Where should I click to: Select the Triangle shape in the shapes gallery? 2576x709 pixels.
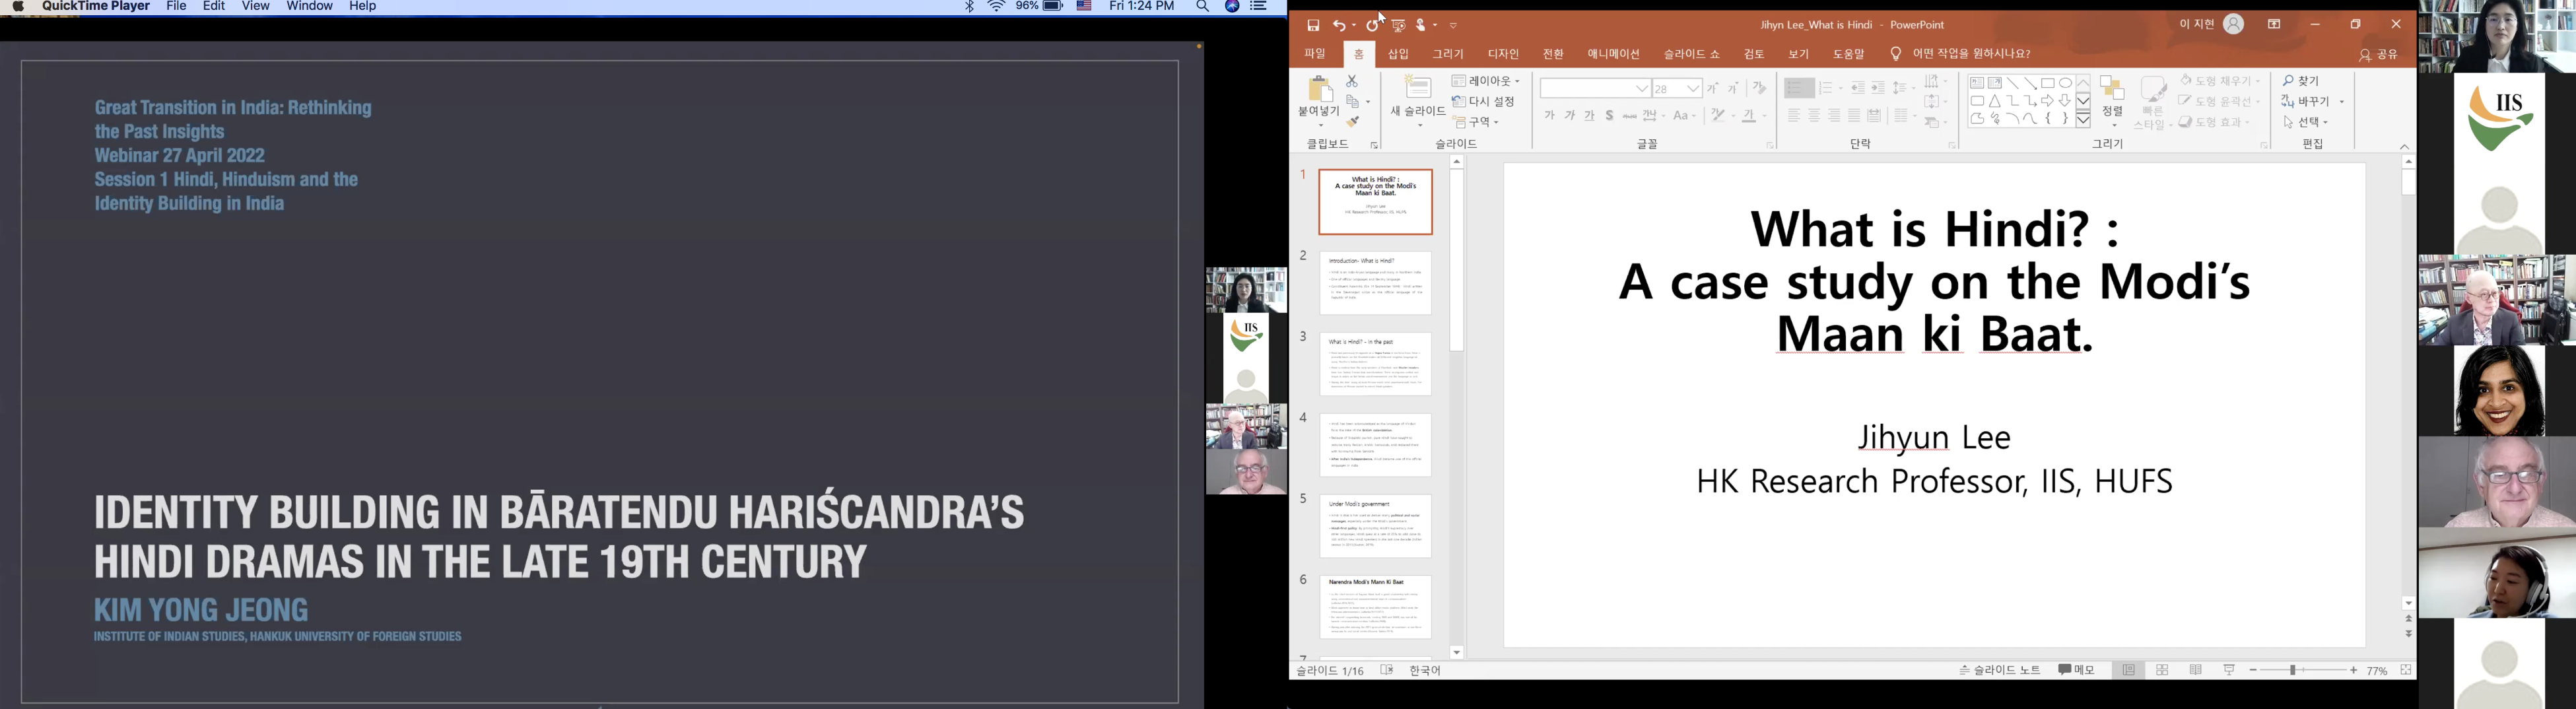(1995, 101)
